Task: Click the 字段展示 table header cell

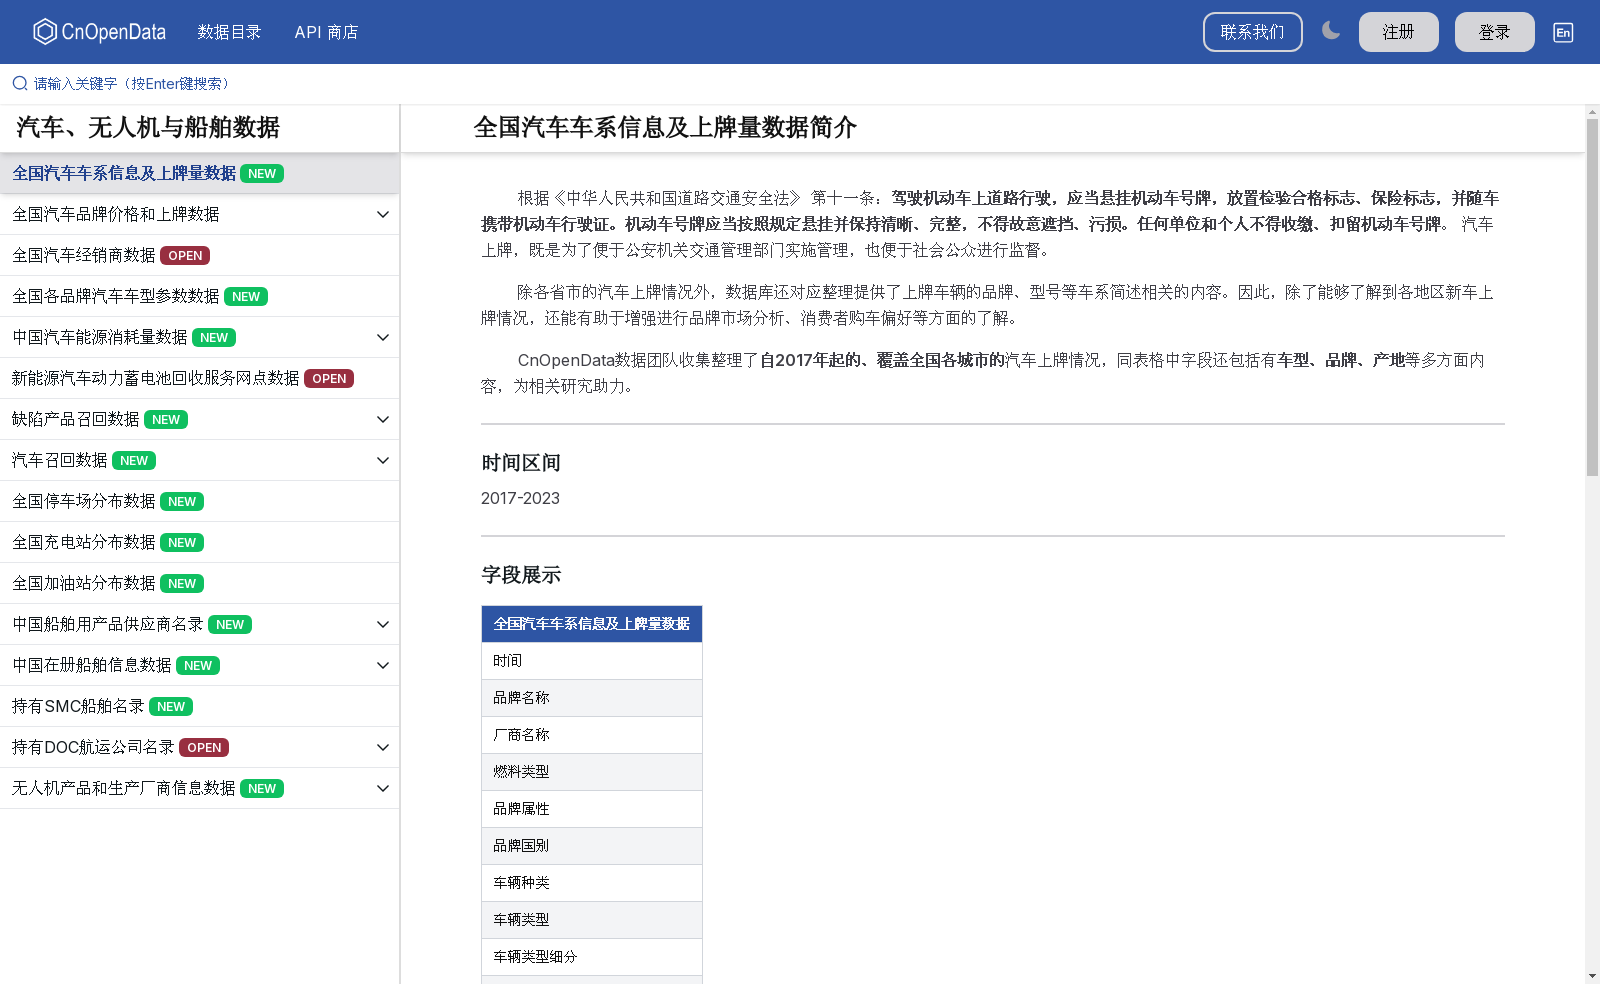Action: tap(592, 624)
